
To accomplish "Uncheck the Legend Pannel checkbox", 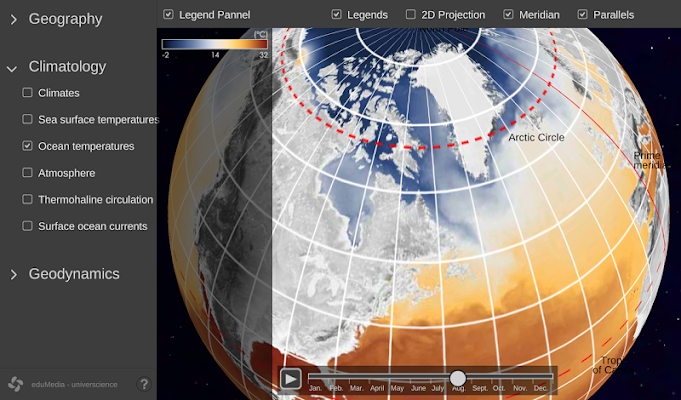I will (168, 14).
